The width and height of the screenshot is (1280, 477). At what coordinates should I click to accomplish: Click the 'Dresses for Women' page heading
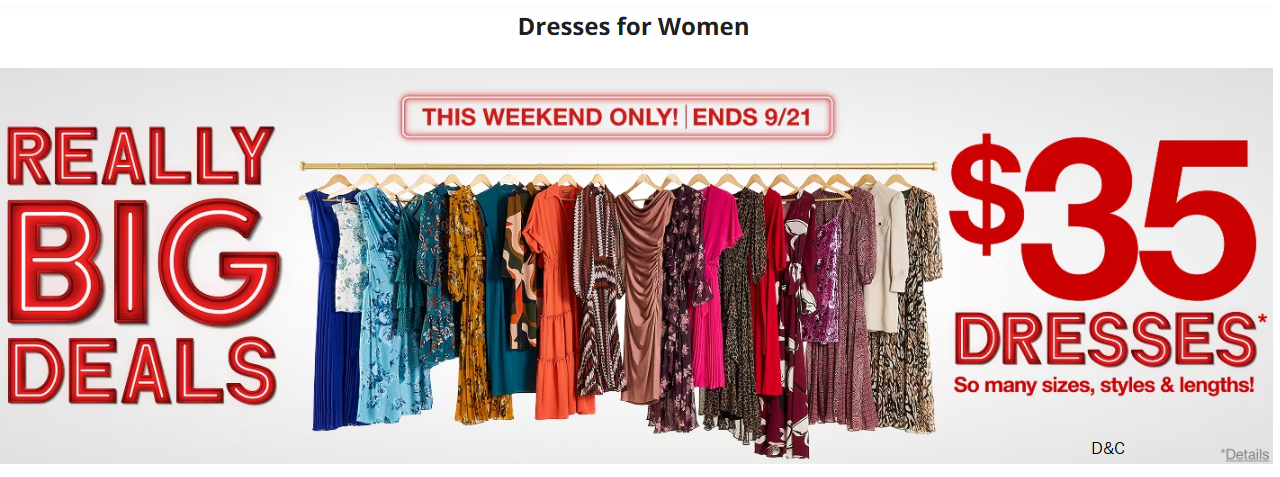click(633, 27)
